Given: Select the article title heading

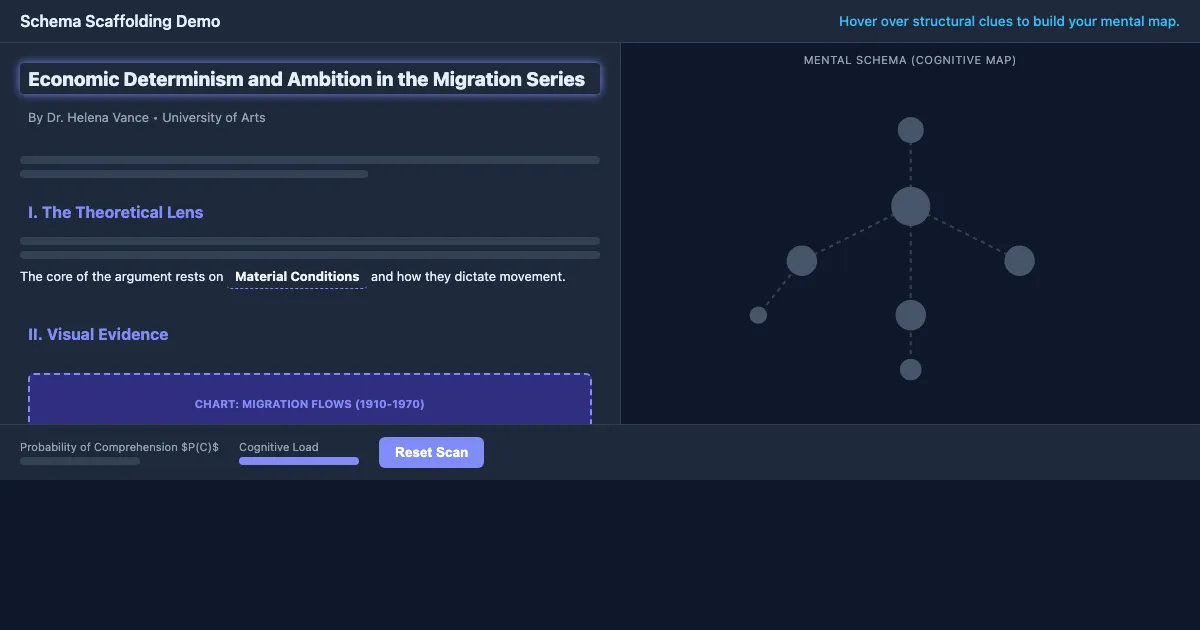Looking at the screenshot, I should point(310,79).
